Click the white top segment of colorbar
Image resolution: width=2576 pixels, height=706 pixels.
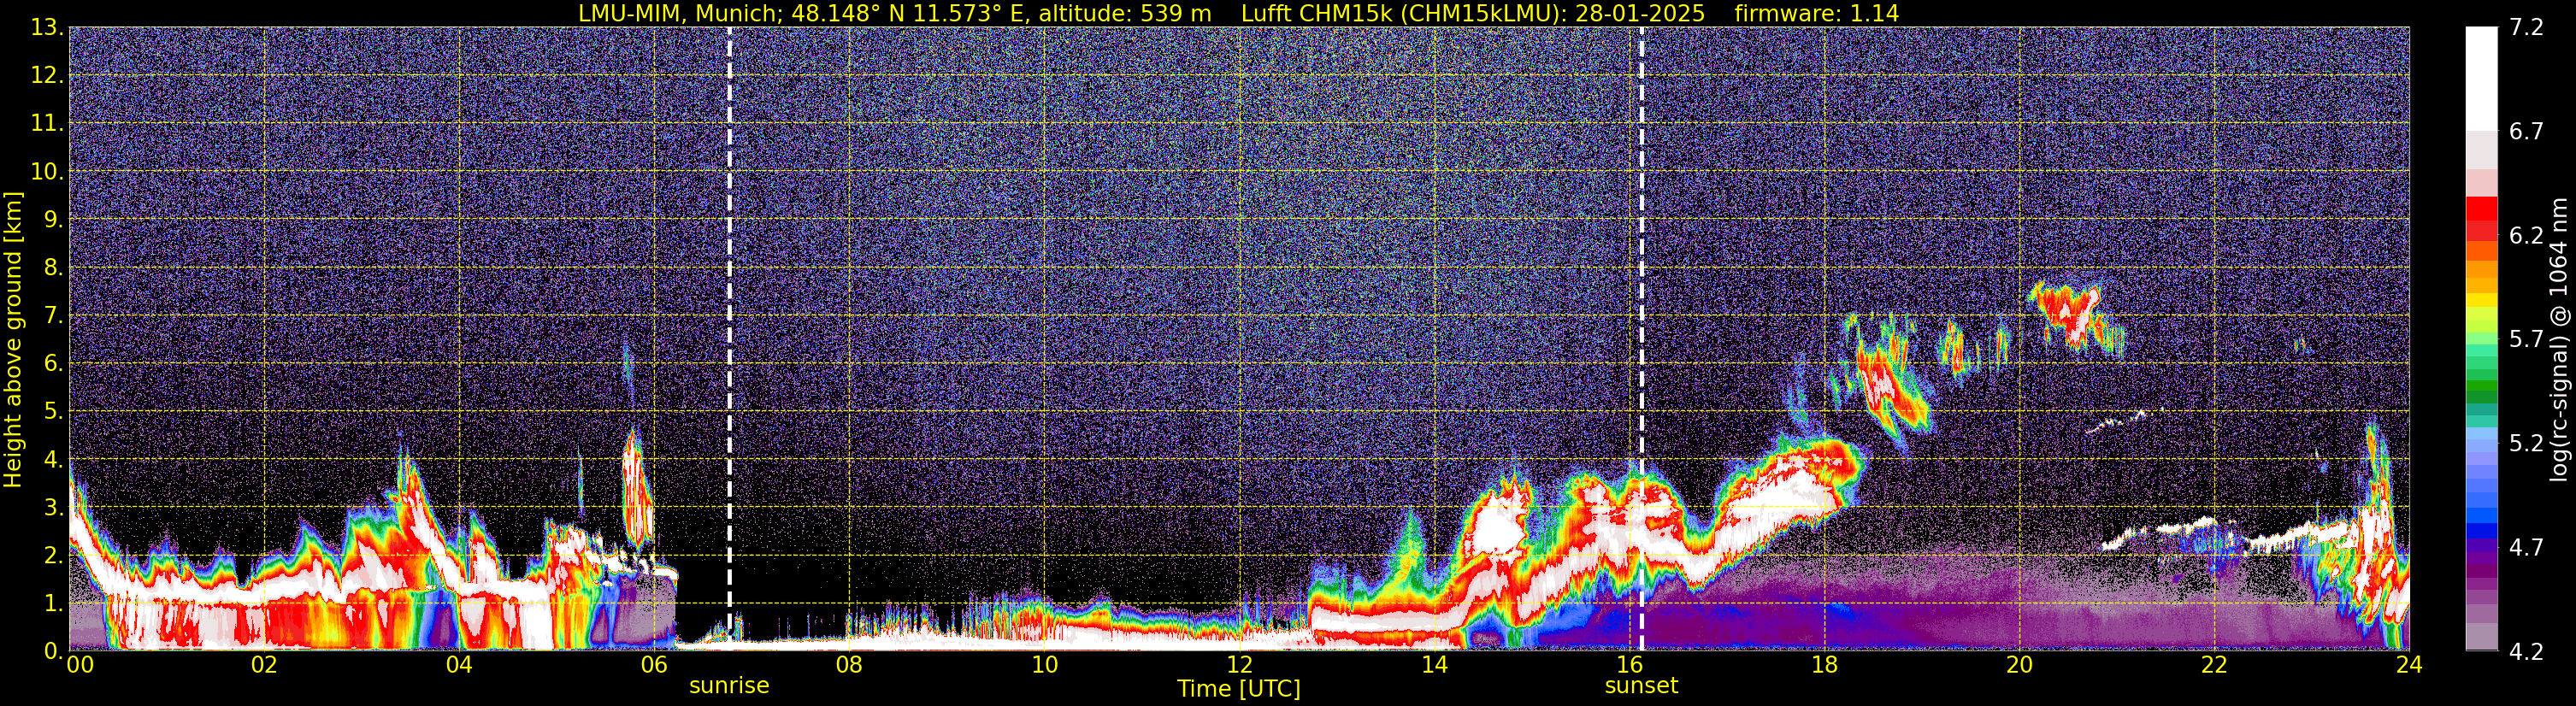tap(2481, 79)
